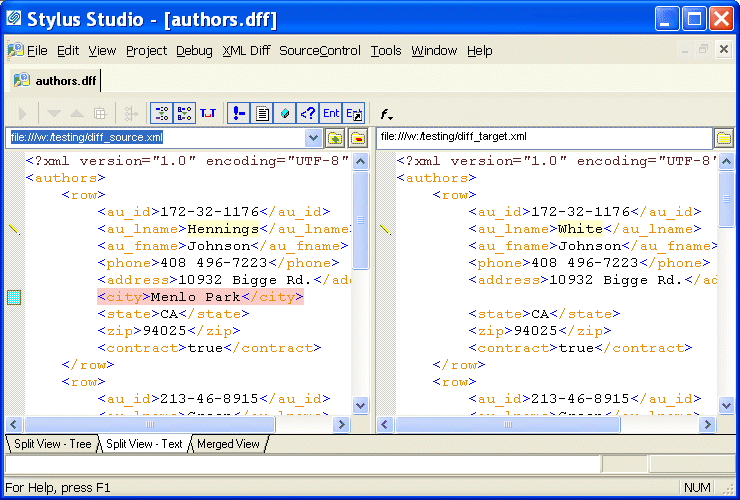Toggle the first tree-diff toolbar button
The height and width of the screenshot is (500, 740).
coord(160,114)
